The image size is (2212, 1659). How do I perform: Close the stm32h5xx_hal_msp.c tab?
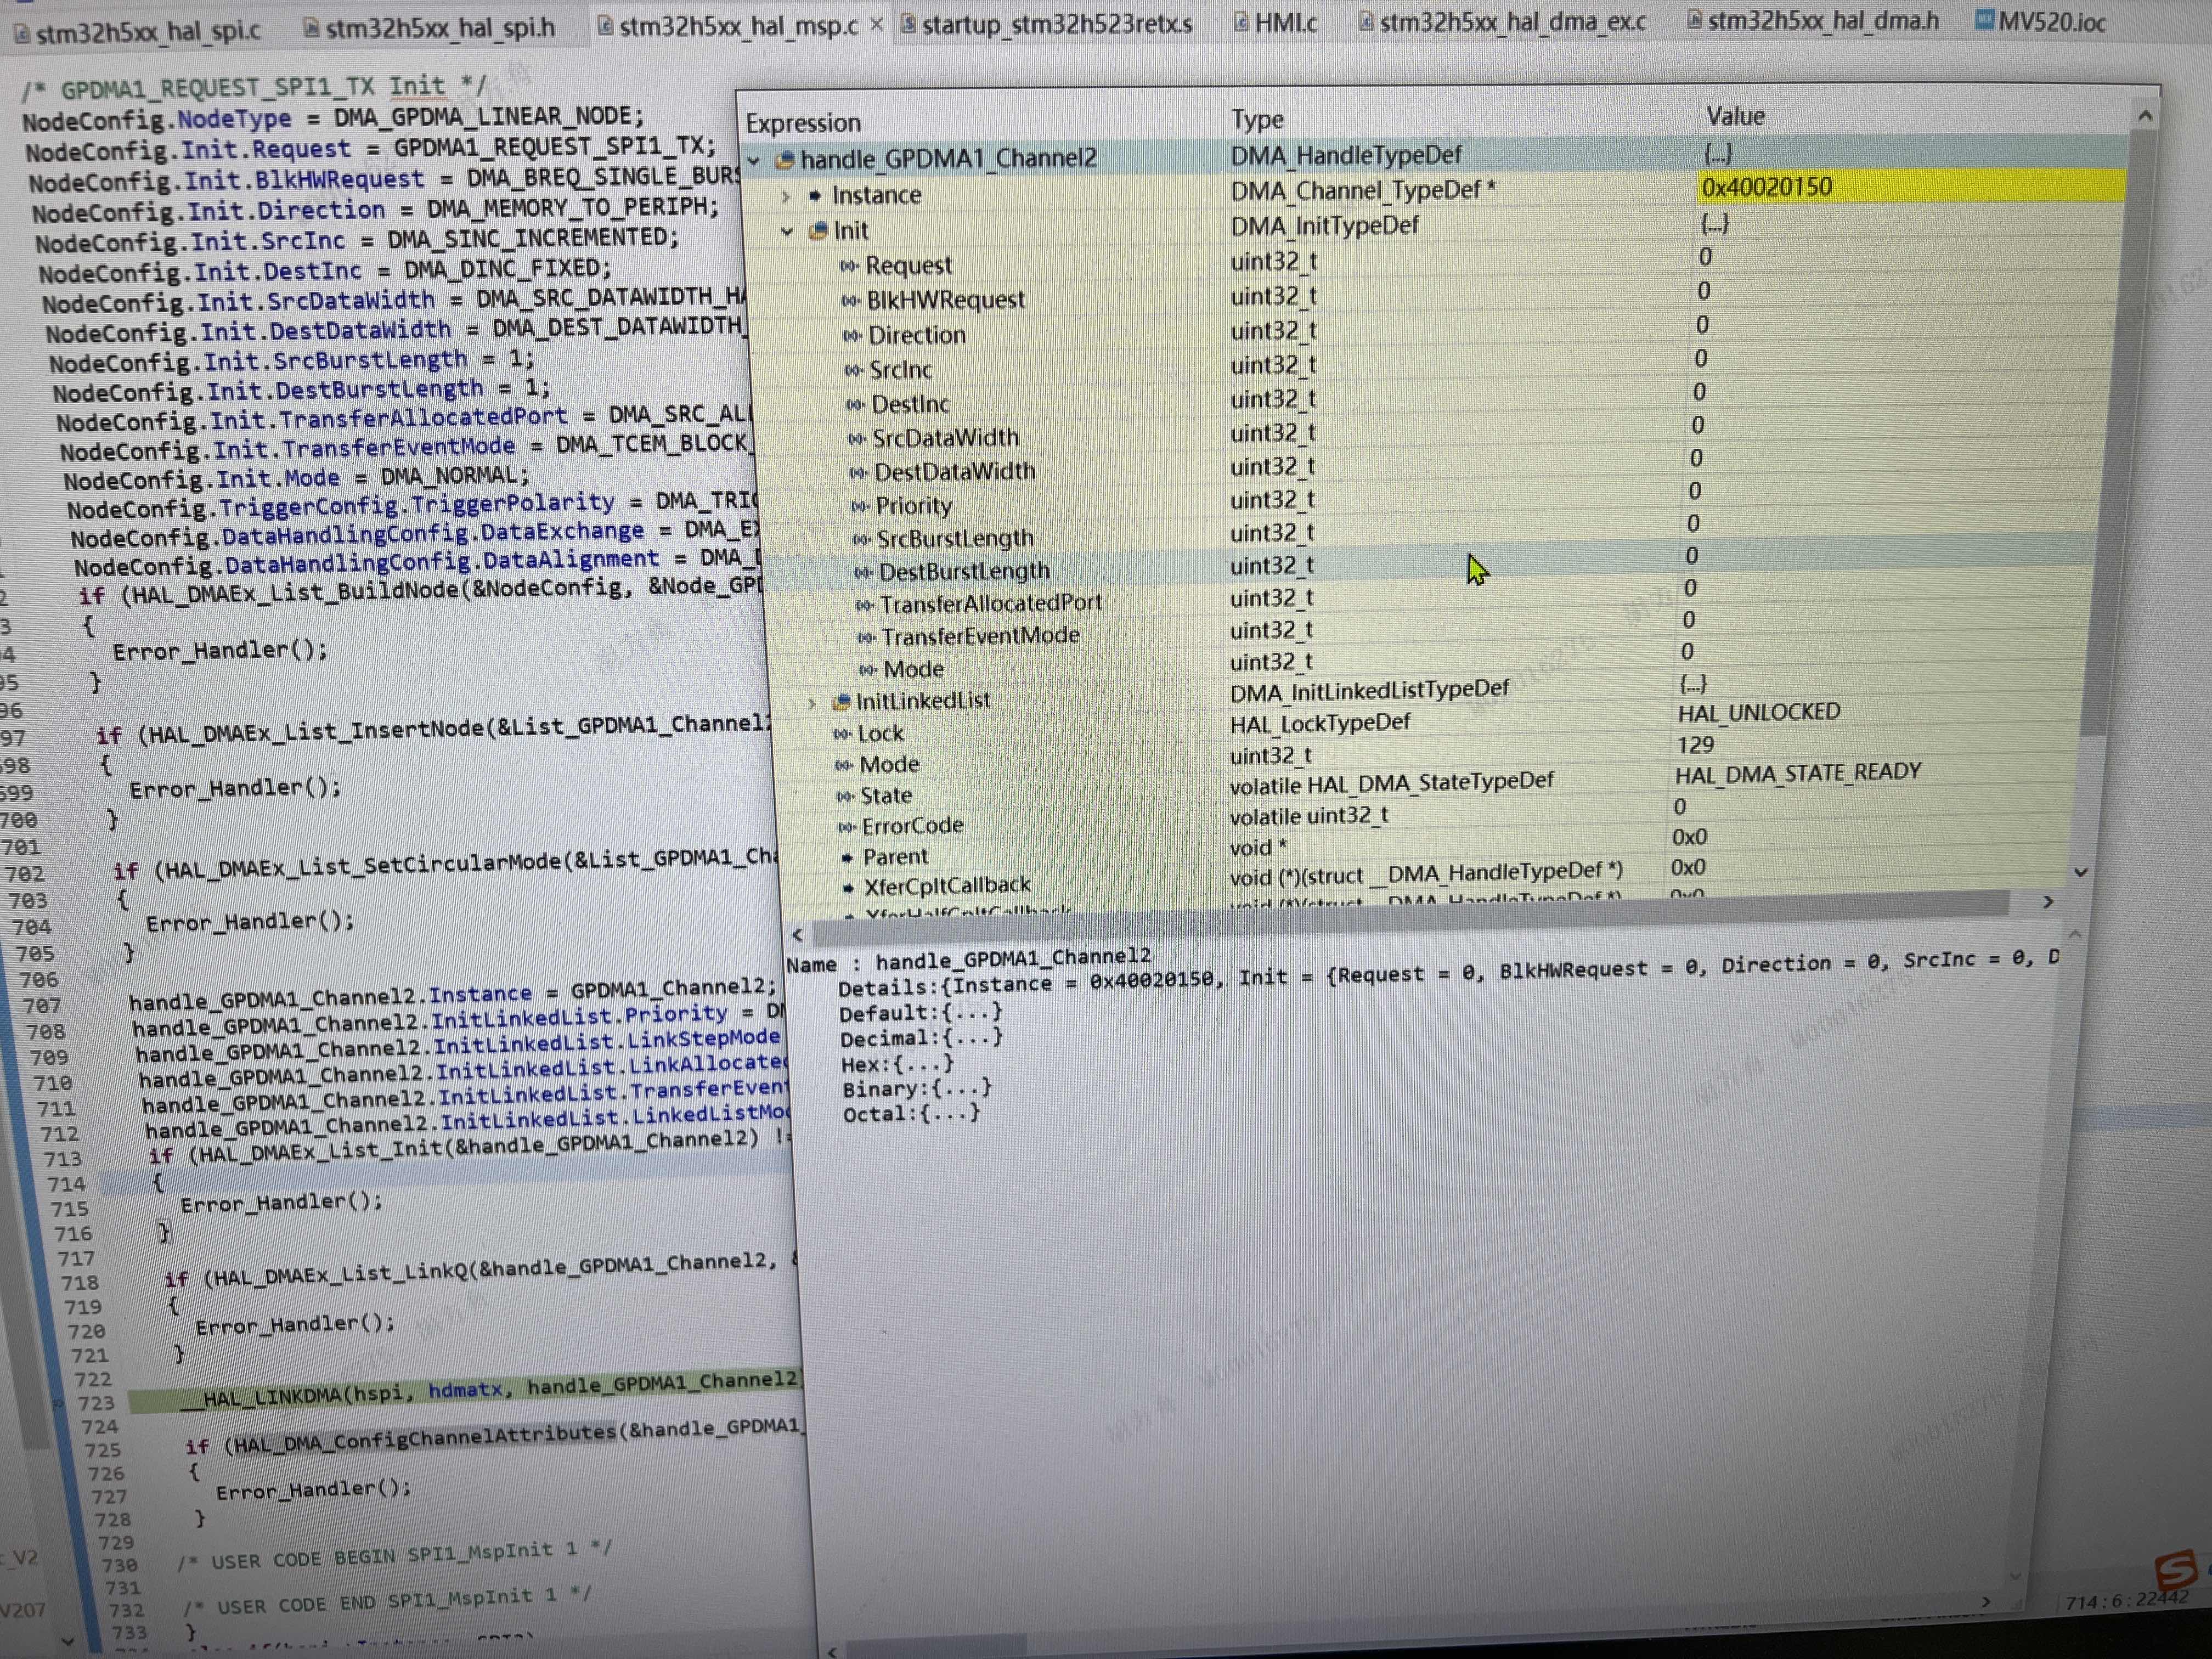(x=876, y=24)
